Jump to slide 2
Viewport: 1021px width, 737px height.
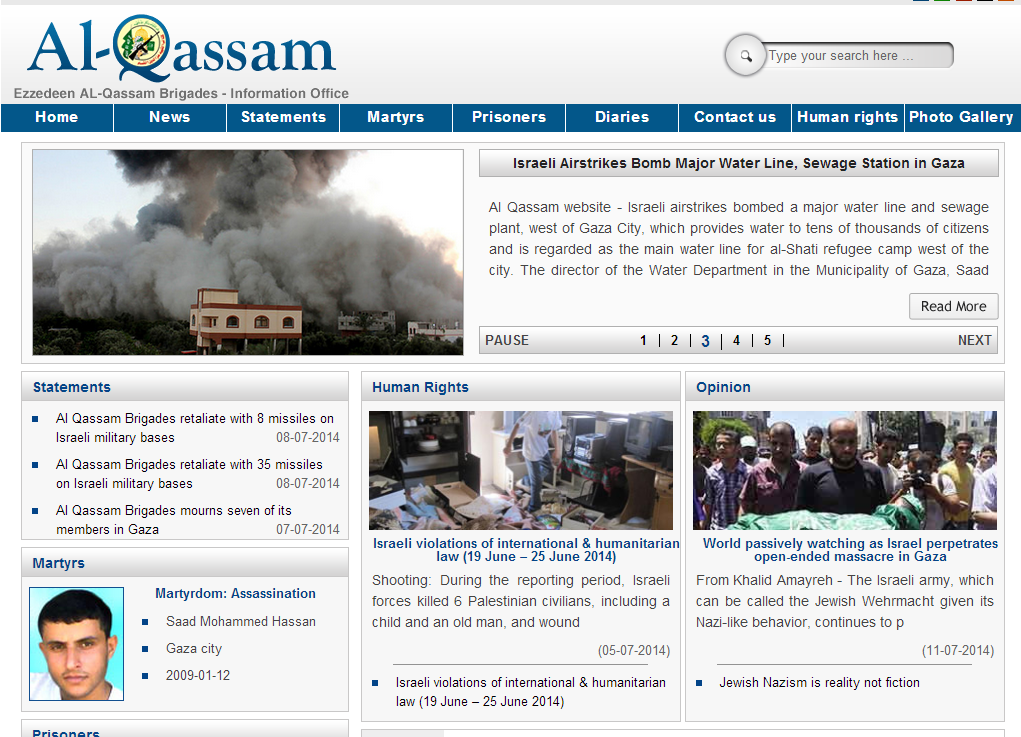[675, 341]
